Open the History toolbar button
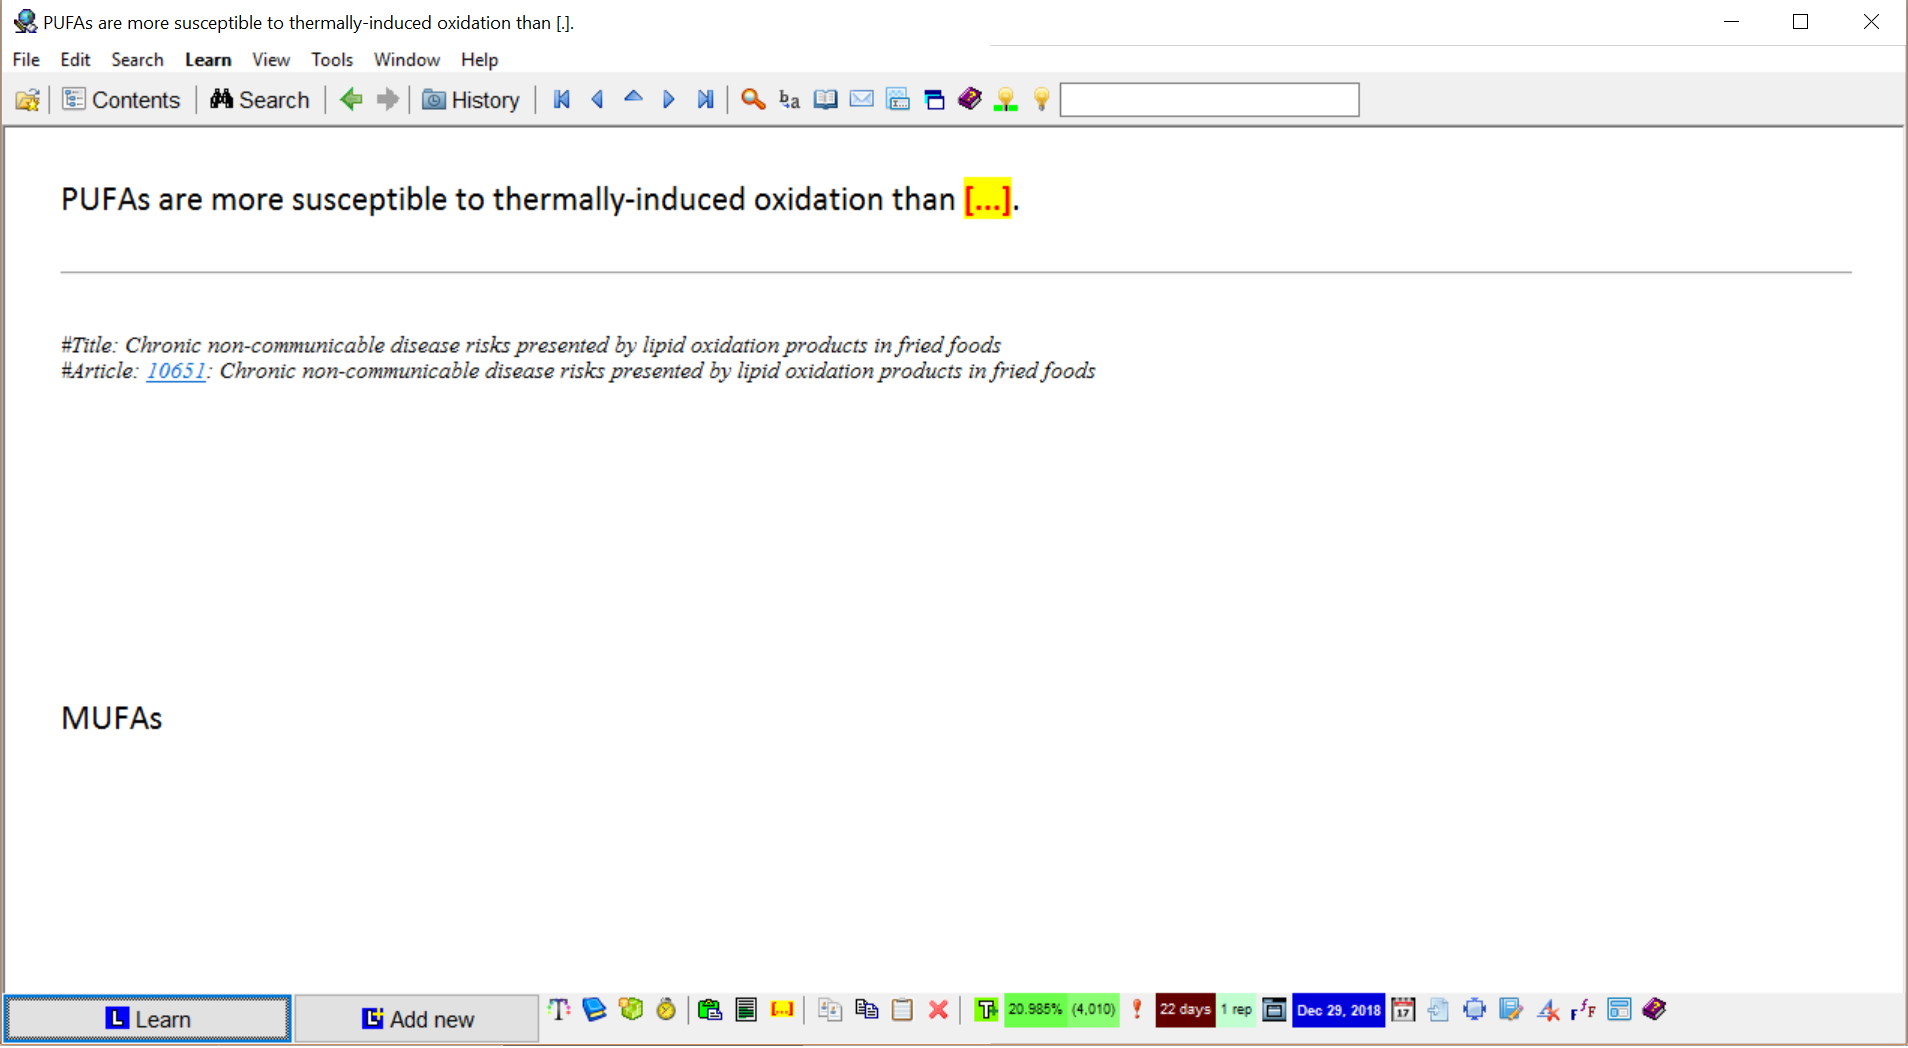Image resolution: width=1908 pixels, height=1048 pixels. coord(471,100)
